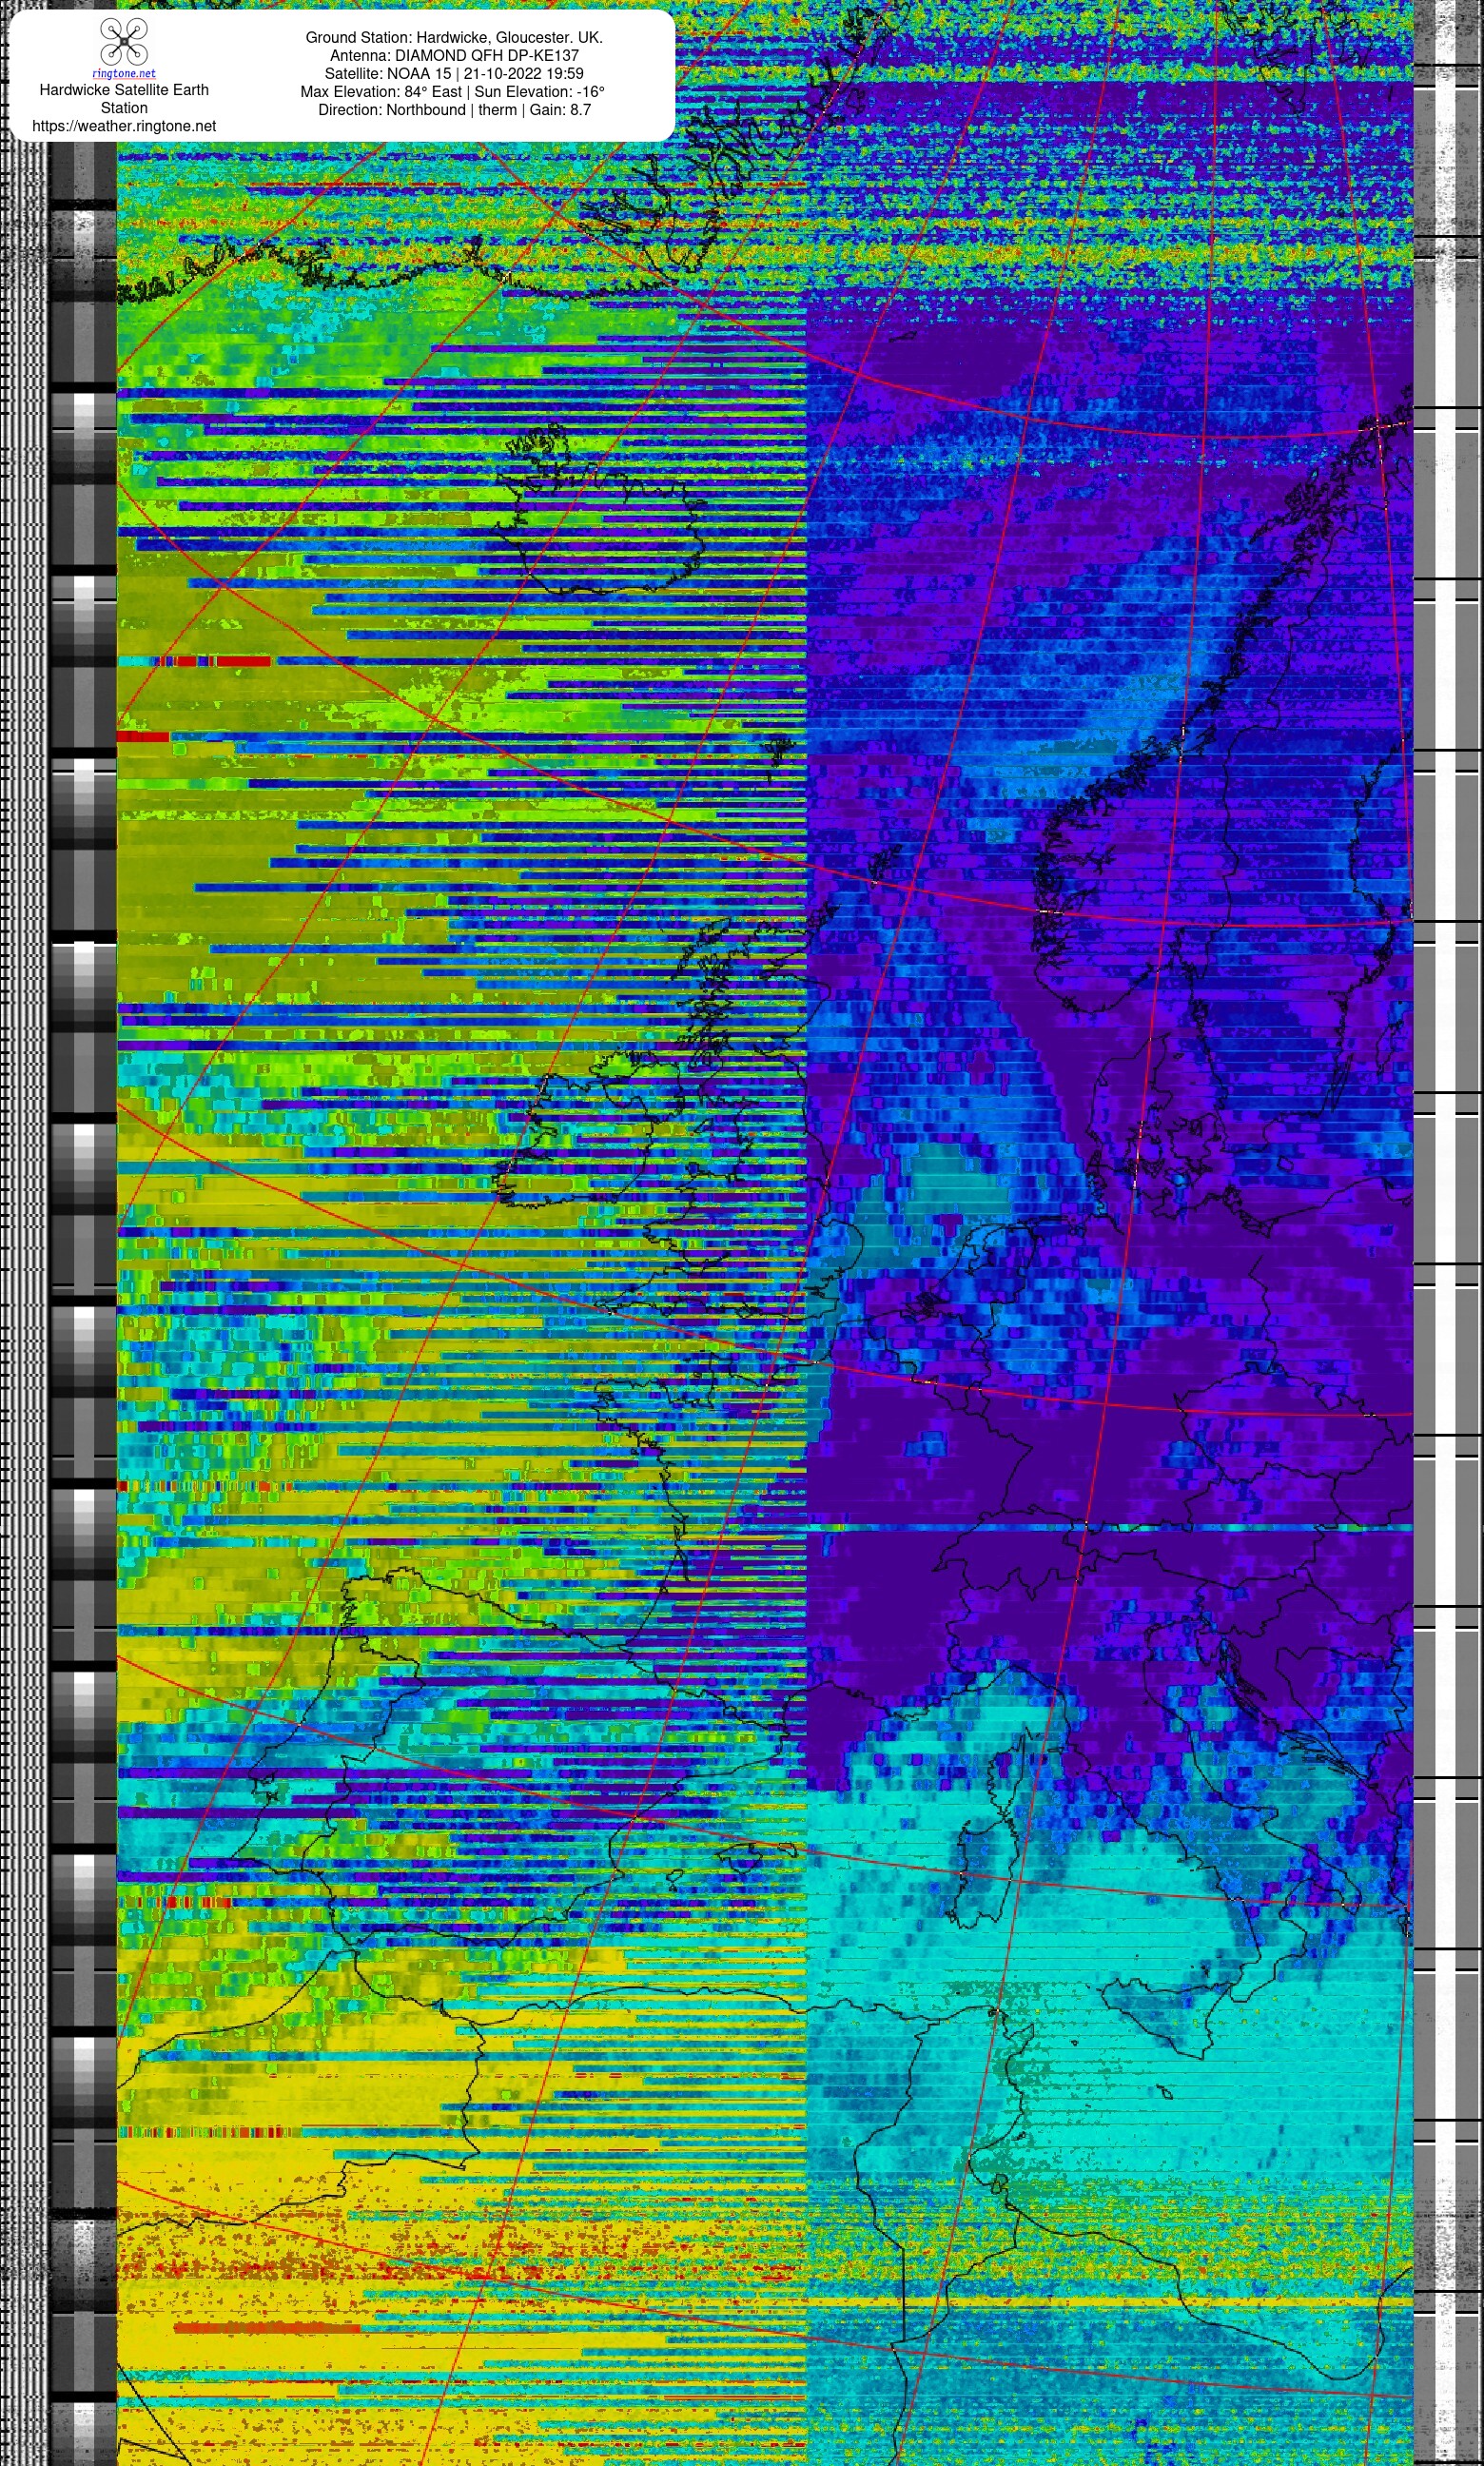This screenshot has width=1484, height=2466.
Task: Click the Satellite NOAA 15 date line
Action: [x=454, y=73]
